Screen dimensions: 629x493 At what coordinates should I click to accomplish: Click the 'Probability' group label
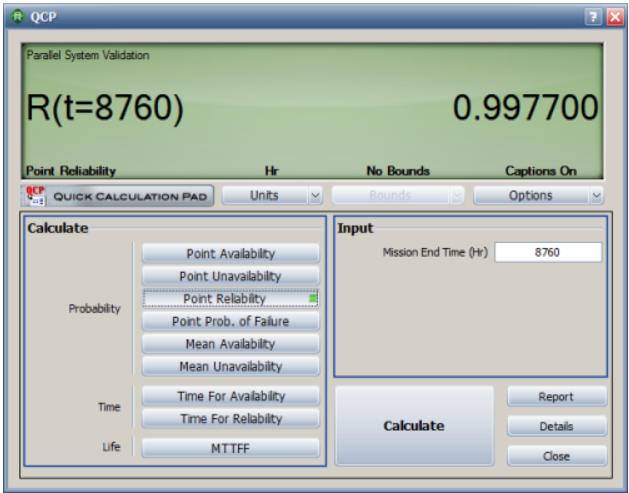tap(95, 308)
